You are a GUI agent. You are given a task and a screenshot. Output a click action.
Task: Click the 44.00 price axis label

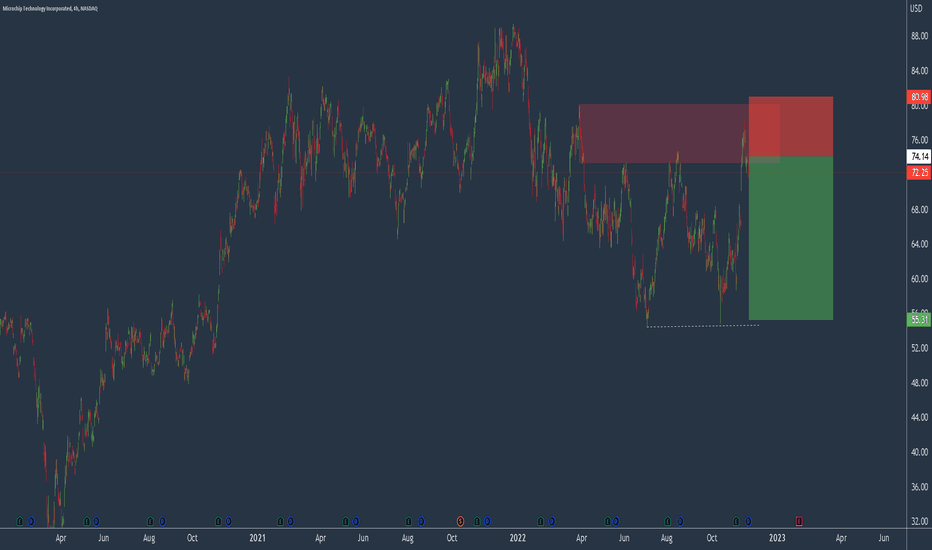point(919,417)
